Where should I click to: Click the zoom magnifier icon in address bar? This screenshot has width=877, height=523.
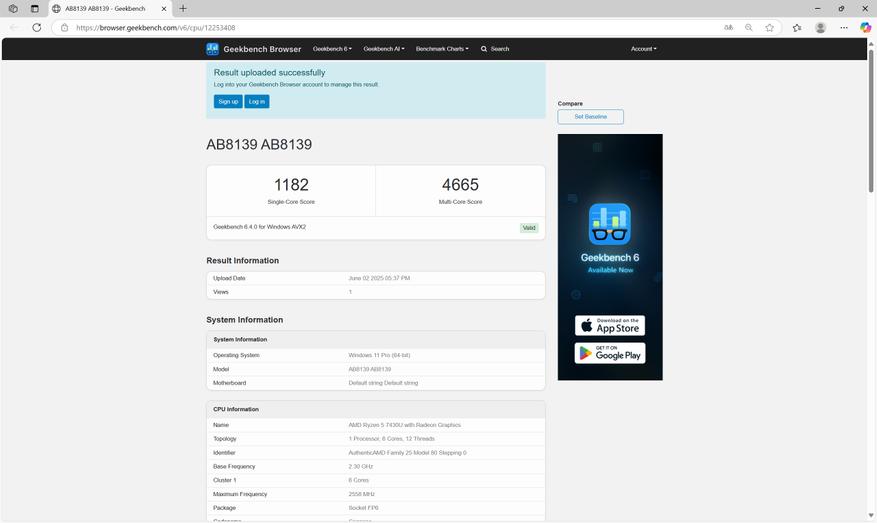tap(748, 27)
